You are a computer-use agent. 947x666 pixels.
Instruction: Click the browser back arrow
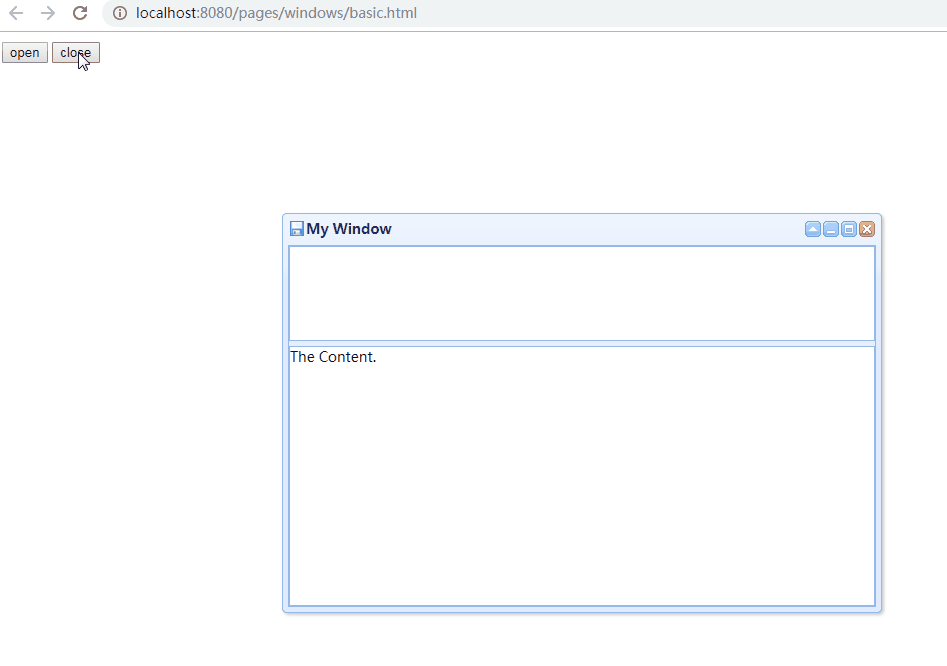click(17, 14)
